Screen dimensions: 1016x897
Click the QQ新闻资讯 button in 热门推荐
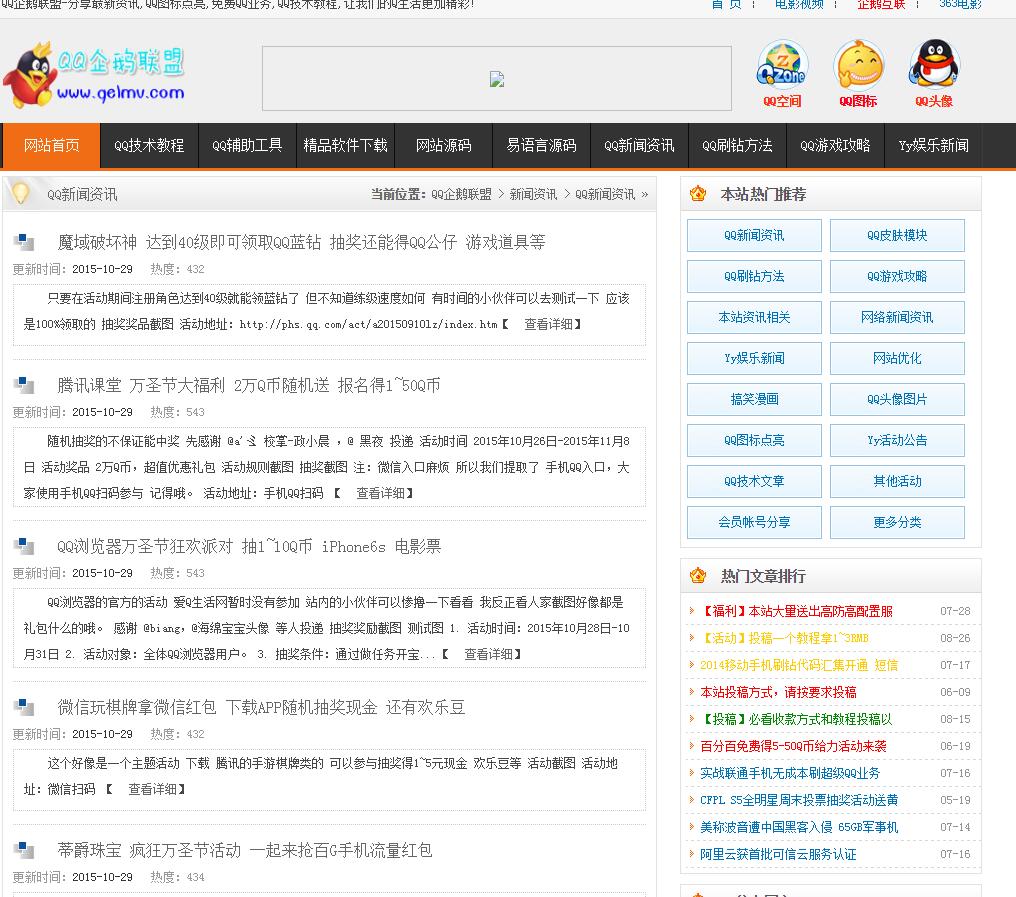pyautogui.click(x=754, y=235)
